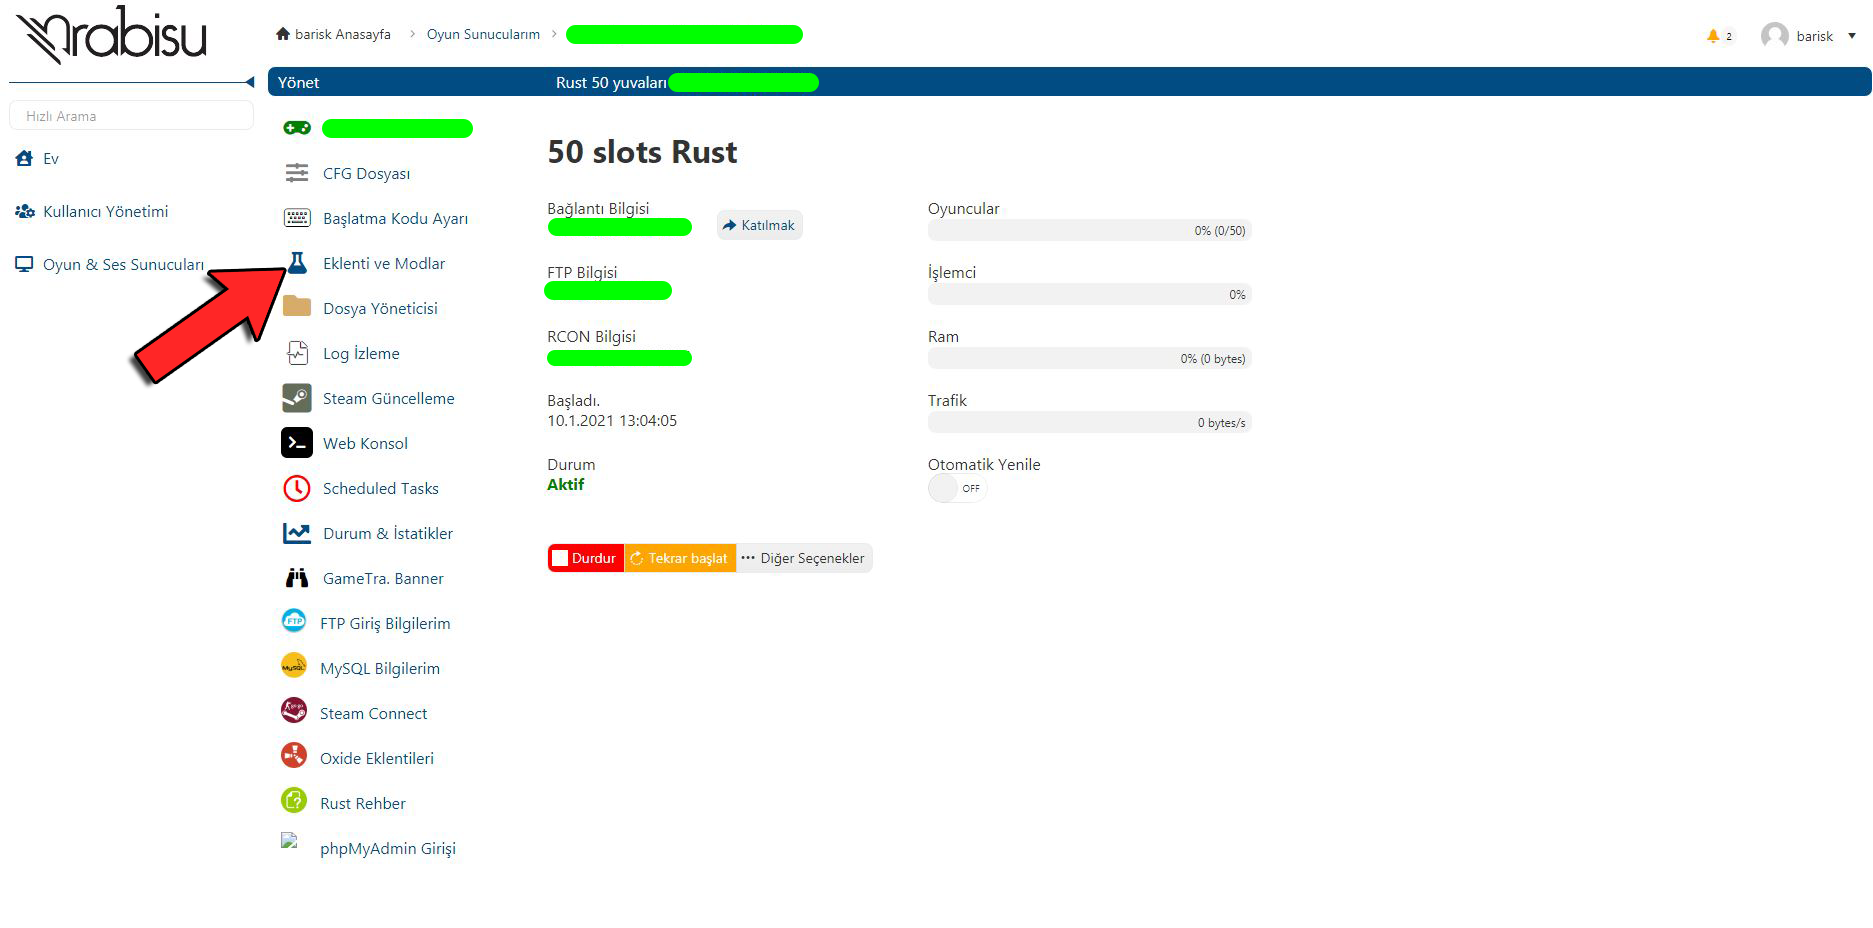Screen dimensions: 1873x928
Task: Click the folder icon for Dosya Yöneticisi
Action: [297, 306]
